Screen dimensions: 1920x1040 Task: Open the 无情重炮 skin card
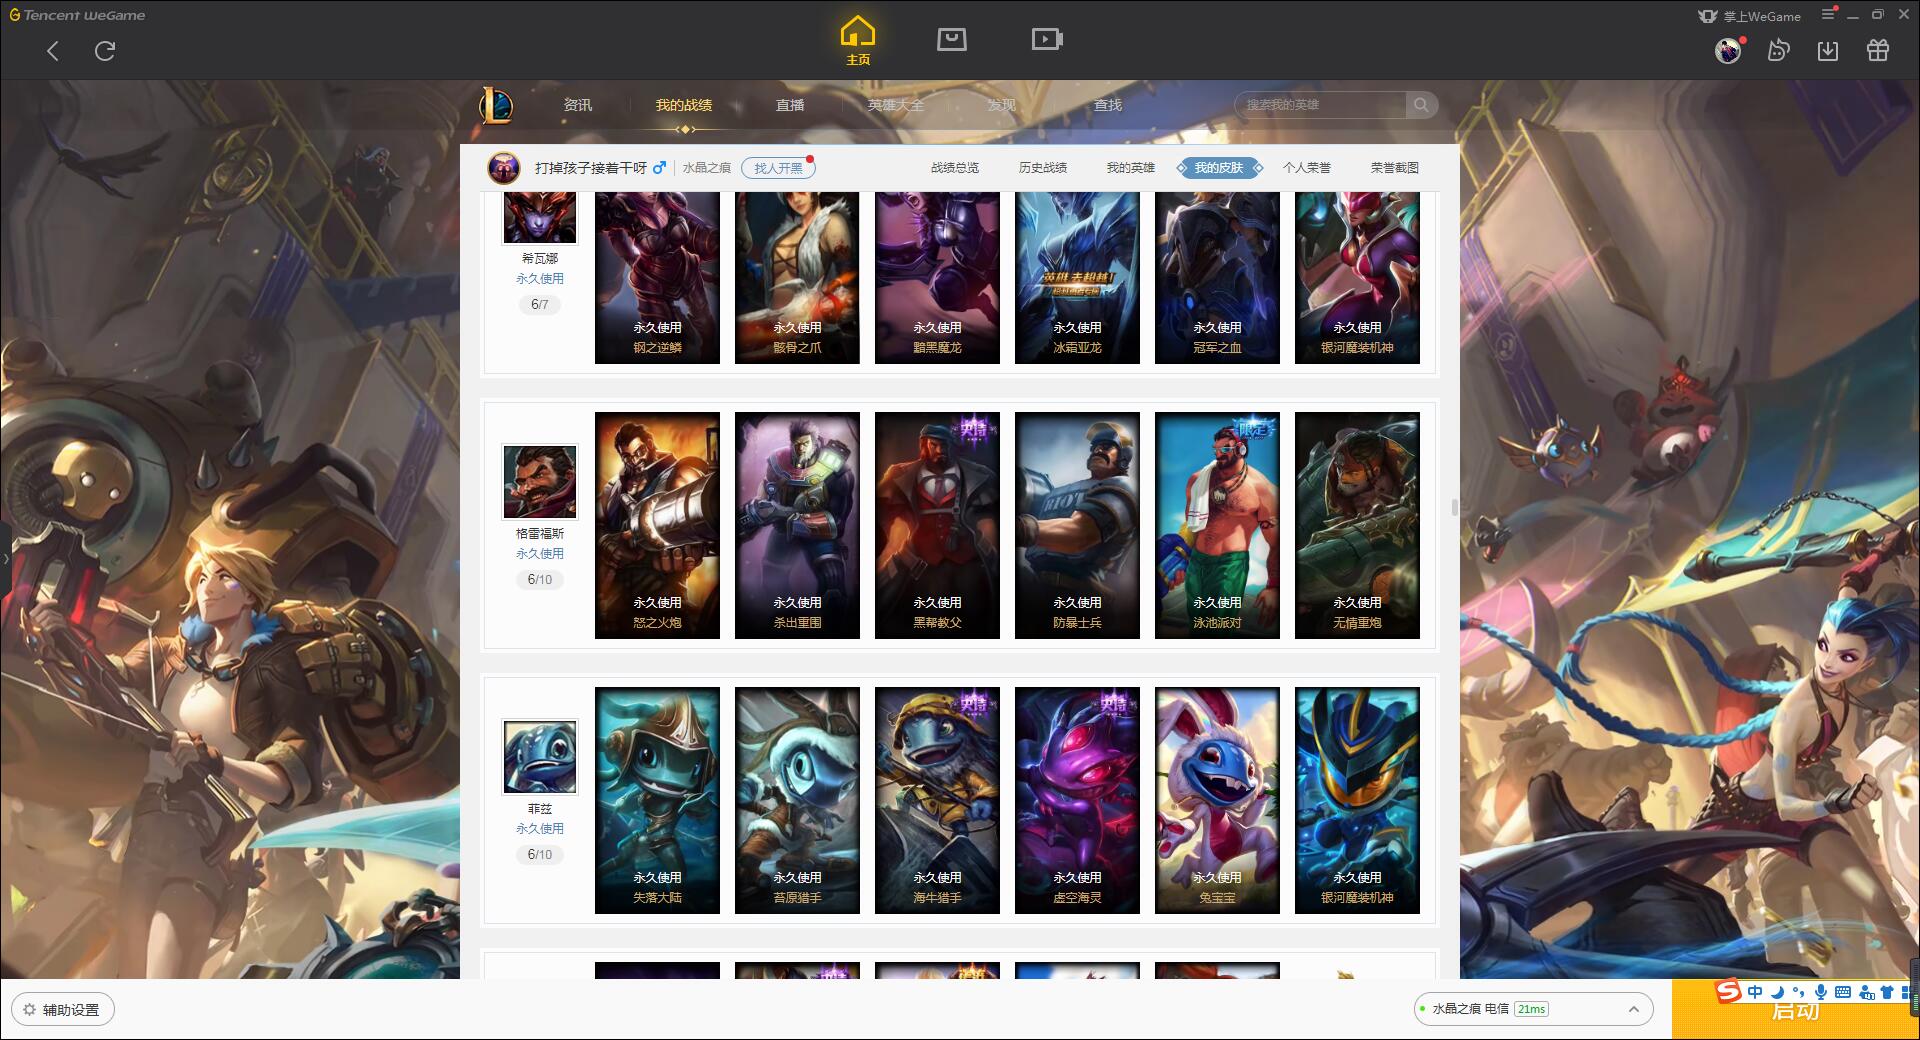point(1357,525)
